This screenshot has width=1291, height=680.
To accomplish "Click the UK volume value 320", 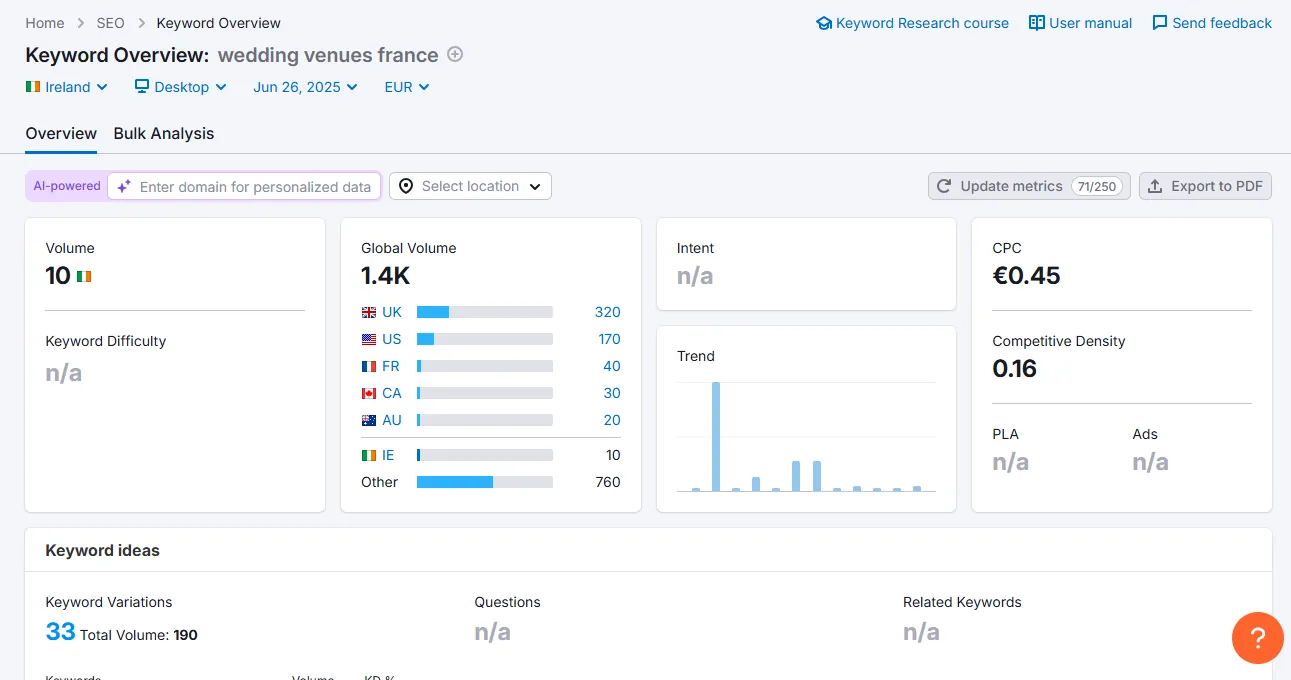I will pos(608,312).
